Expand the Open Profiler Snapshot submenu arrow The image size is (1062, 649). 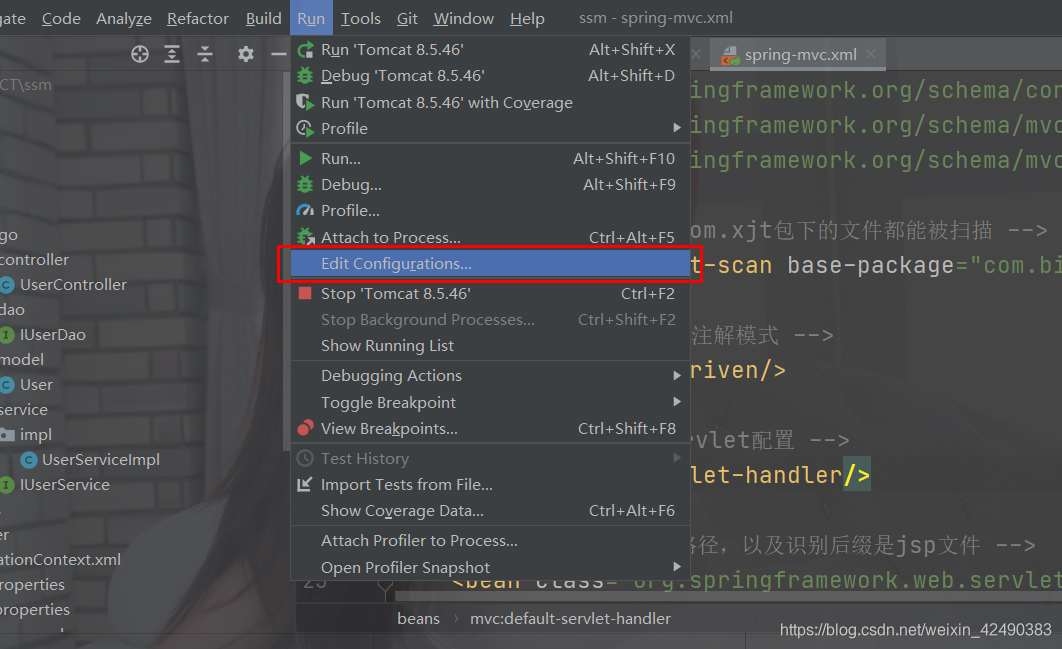(677, 566)
